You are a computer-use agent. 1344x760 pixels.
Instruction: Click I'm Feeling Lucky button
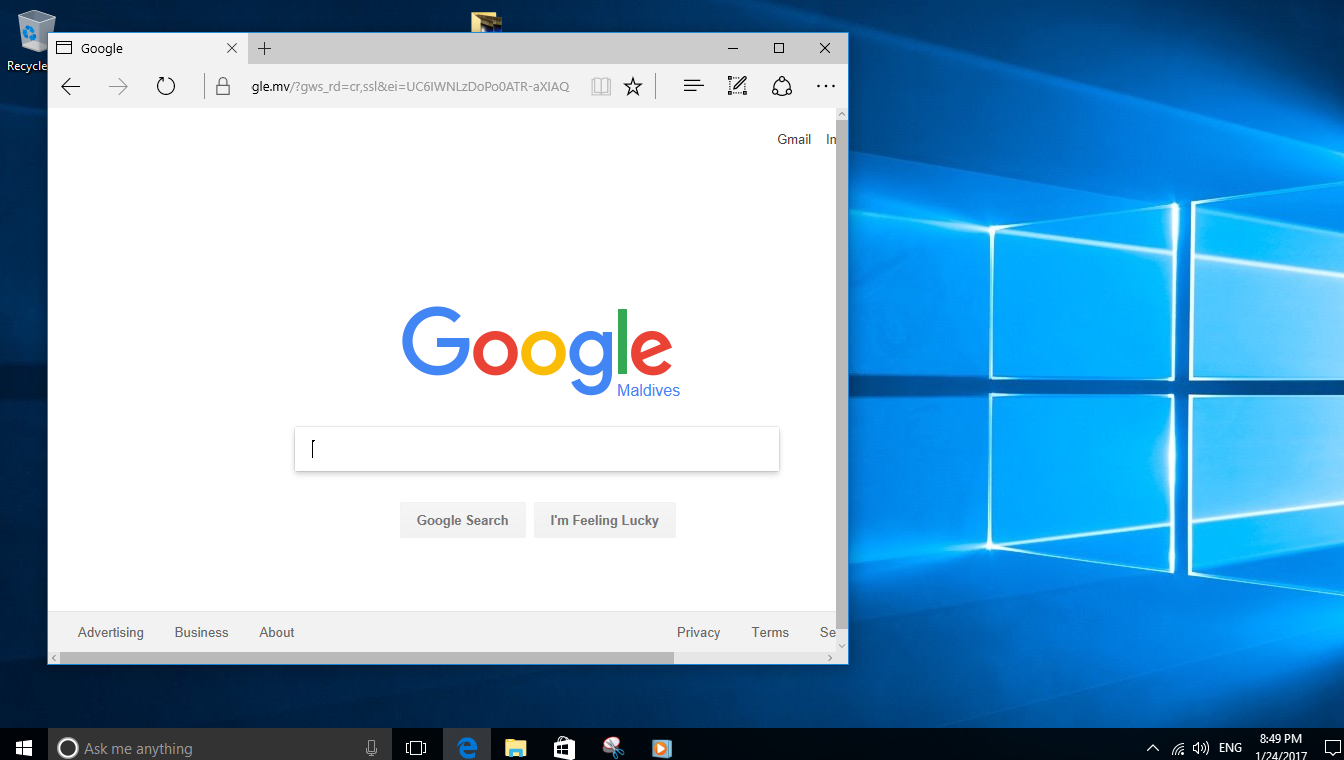point(605,520)
